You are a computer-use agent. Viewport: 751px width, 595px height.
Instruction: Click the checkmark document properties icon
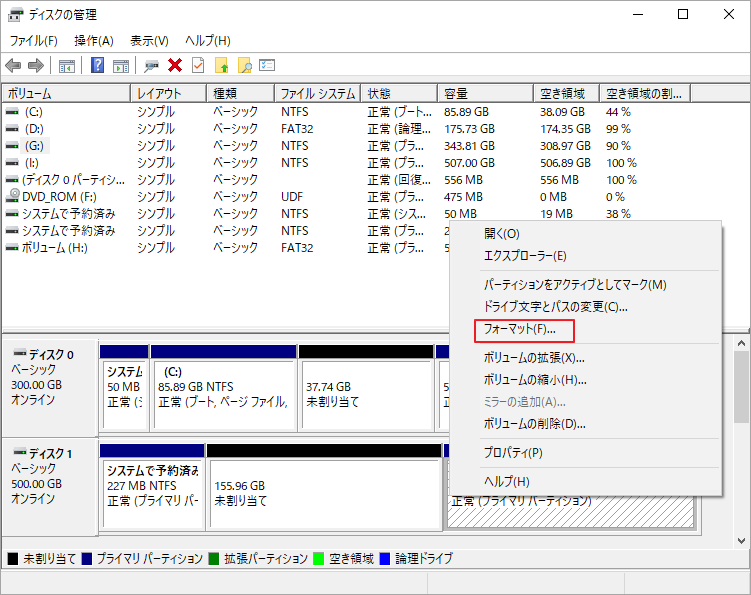point(198,65)
